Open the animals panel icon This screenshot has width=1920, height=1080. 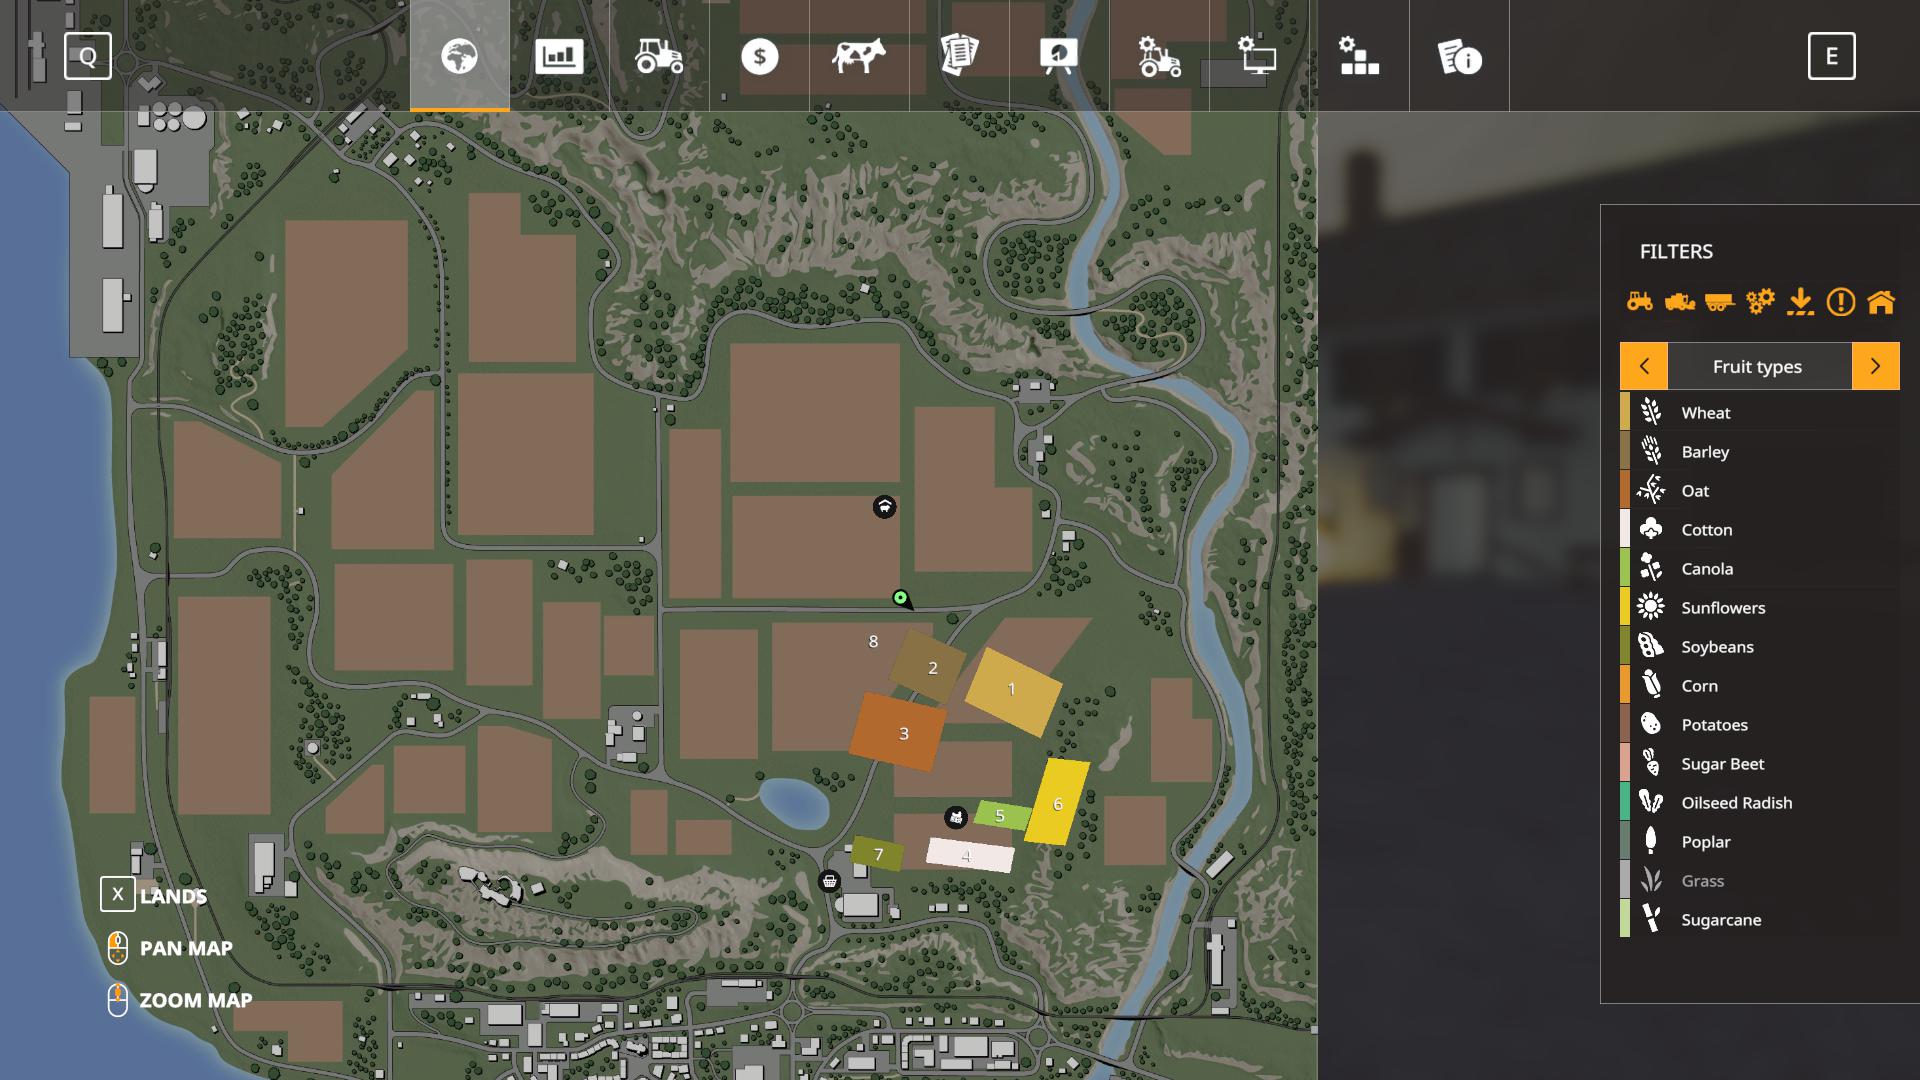(858, 55)
